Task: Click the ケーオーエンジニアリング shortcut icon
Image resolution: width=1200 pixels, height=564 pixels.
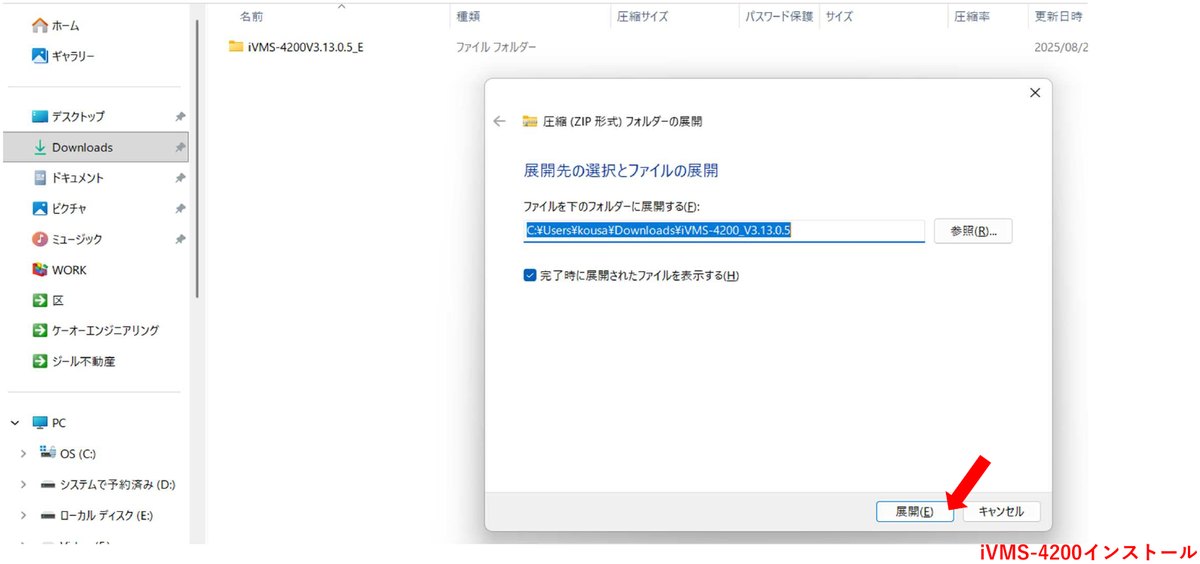Action: [40, 330]
